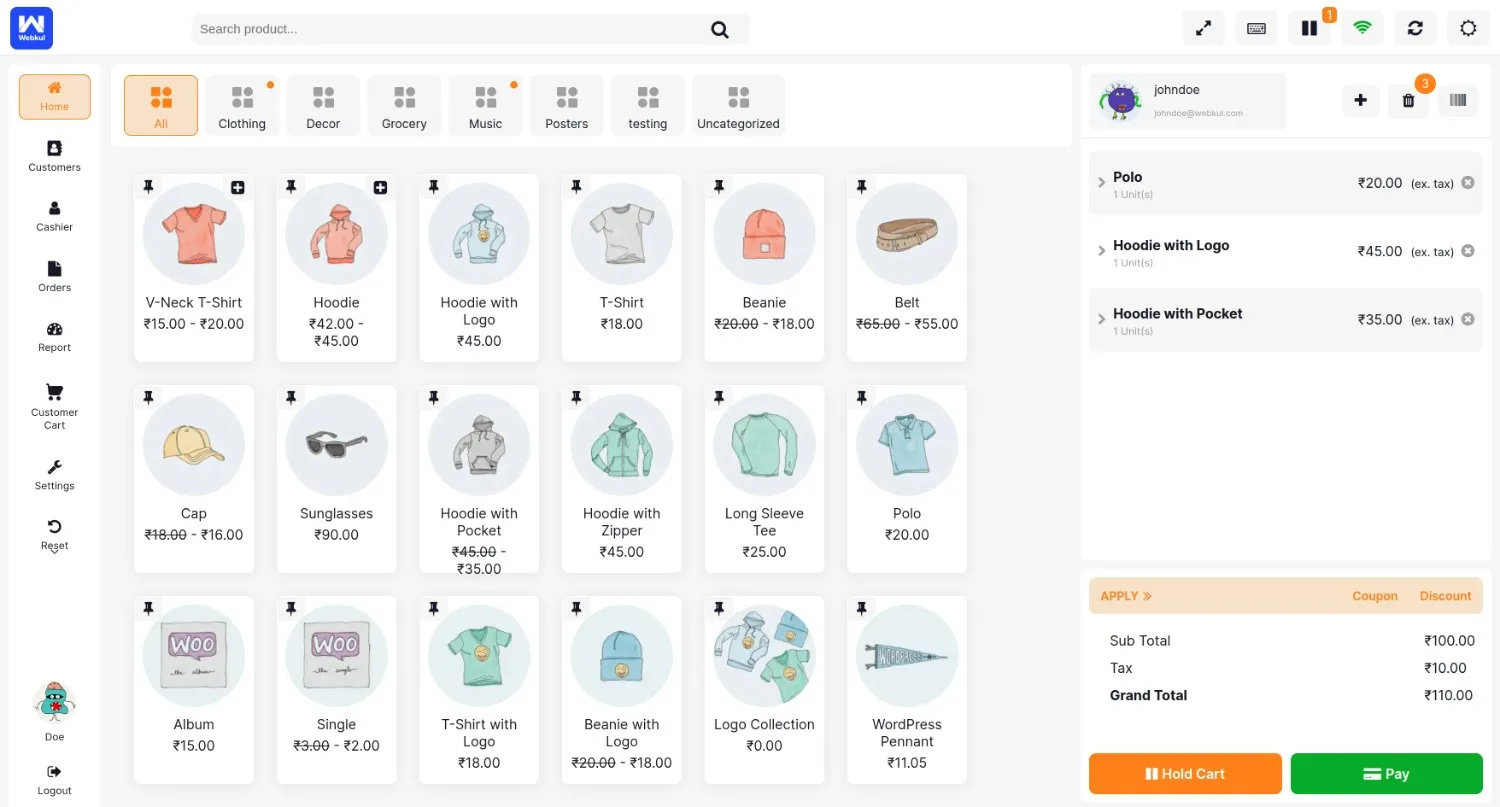
Task: Add custom product plus icon in cart
Action: (1360, 100)
